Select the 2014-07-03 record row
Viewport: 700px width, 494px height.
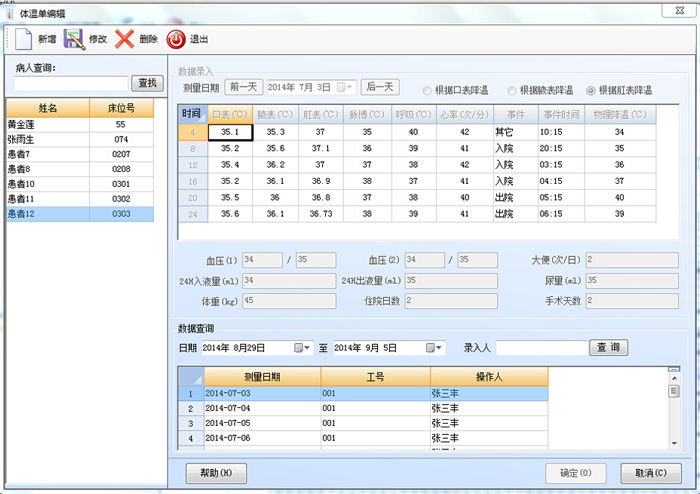click(363, 394)
